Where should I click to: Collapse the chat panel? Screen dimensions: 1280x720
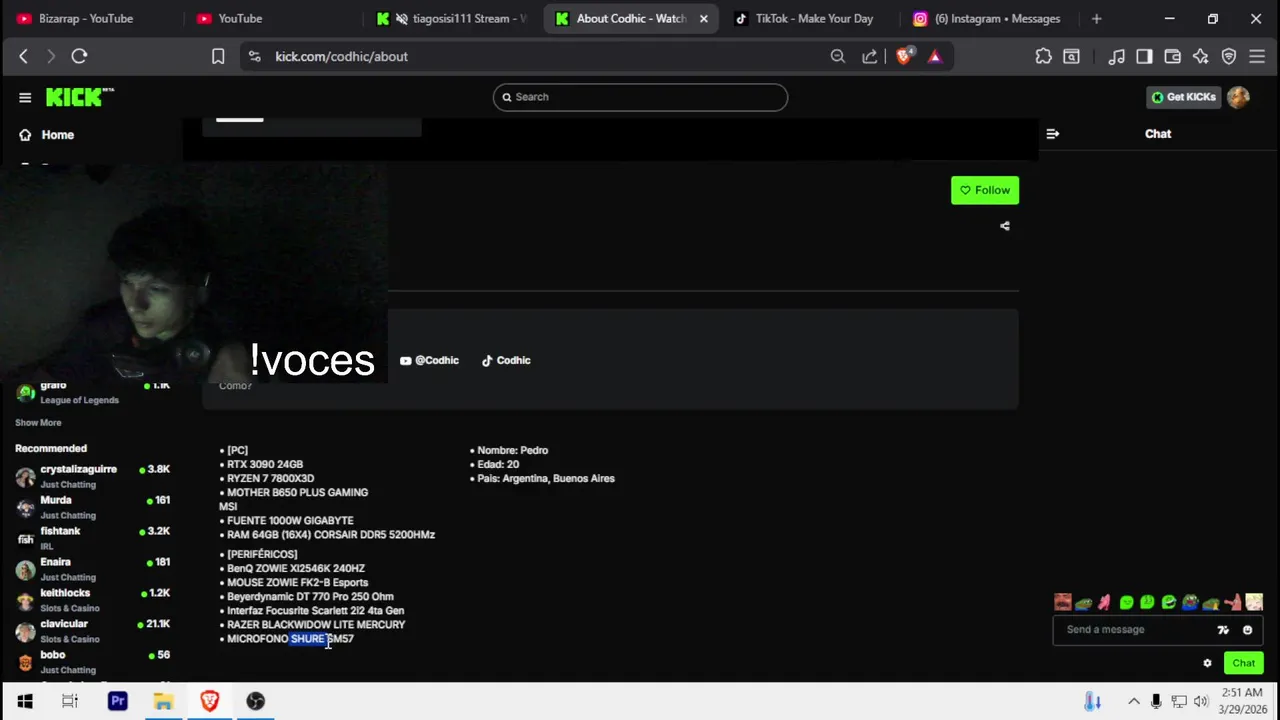click(1053, 134)
